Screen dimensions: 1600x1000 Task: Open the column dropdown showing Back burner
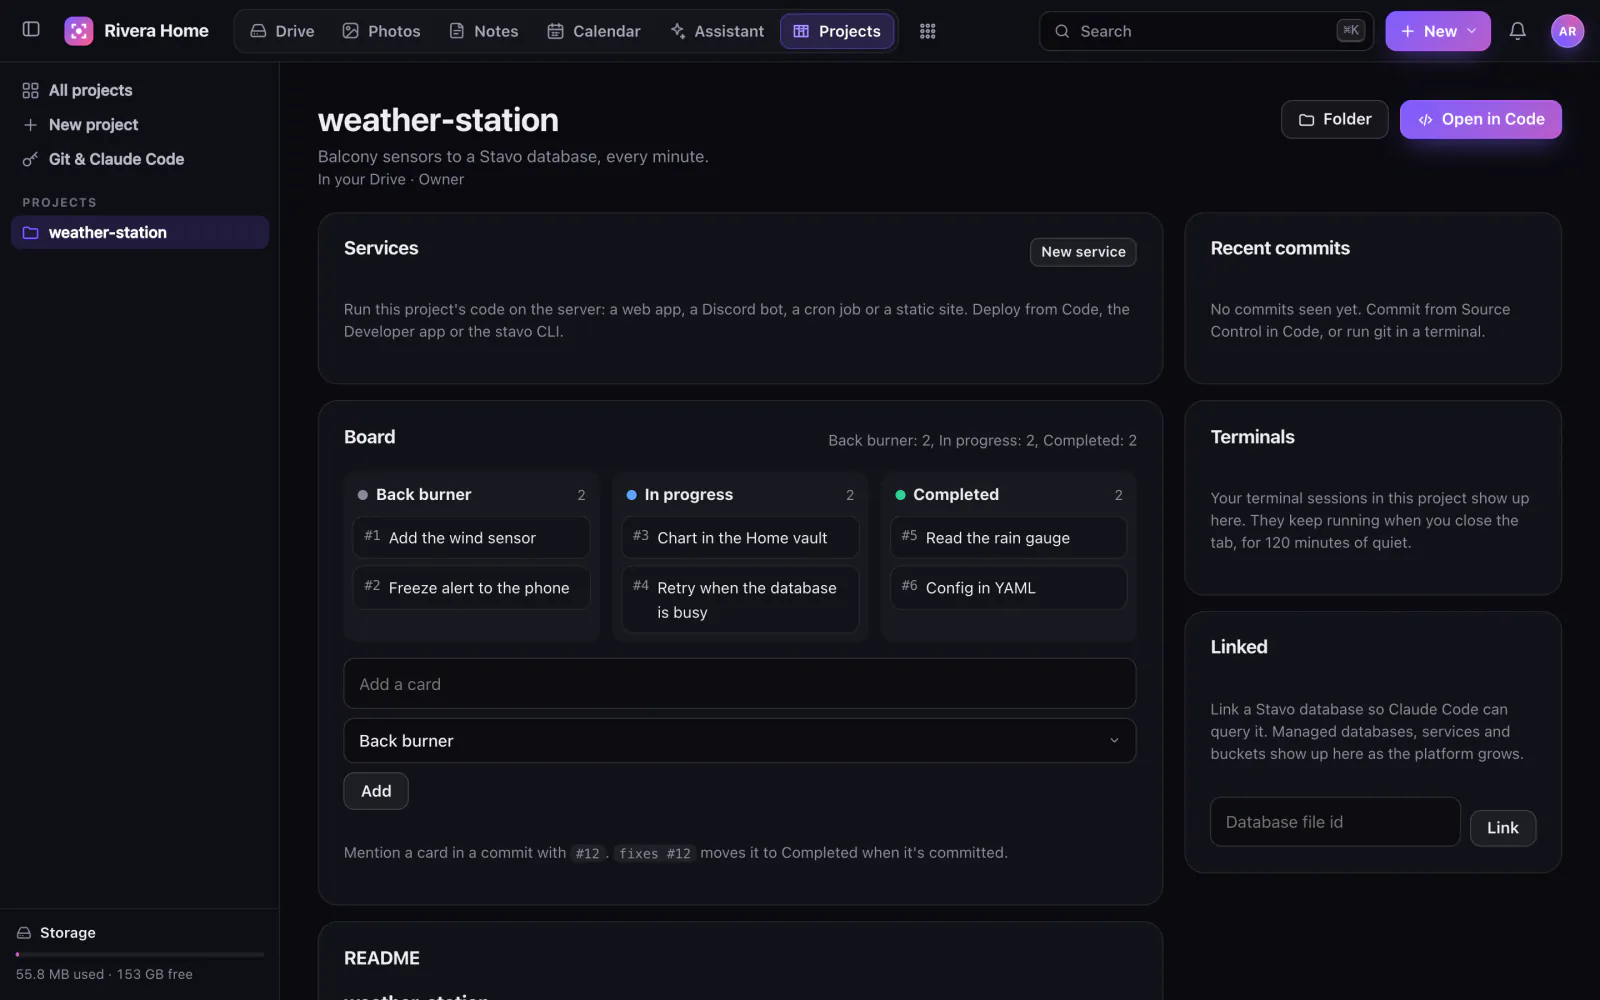tap(740, 741)
